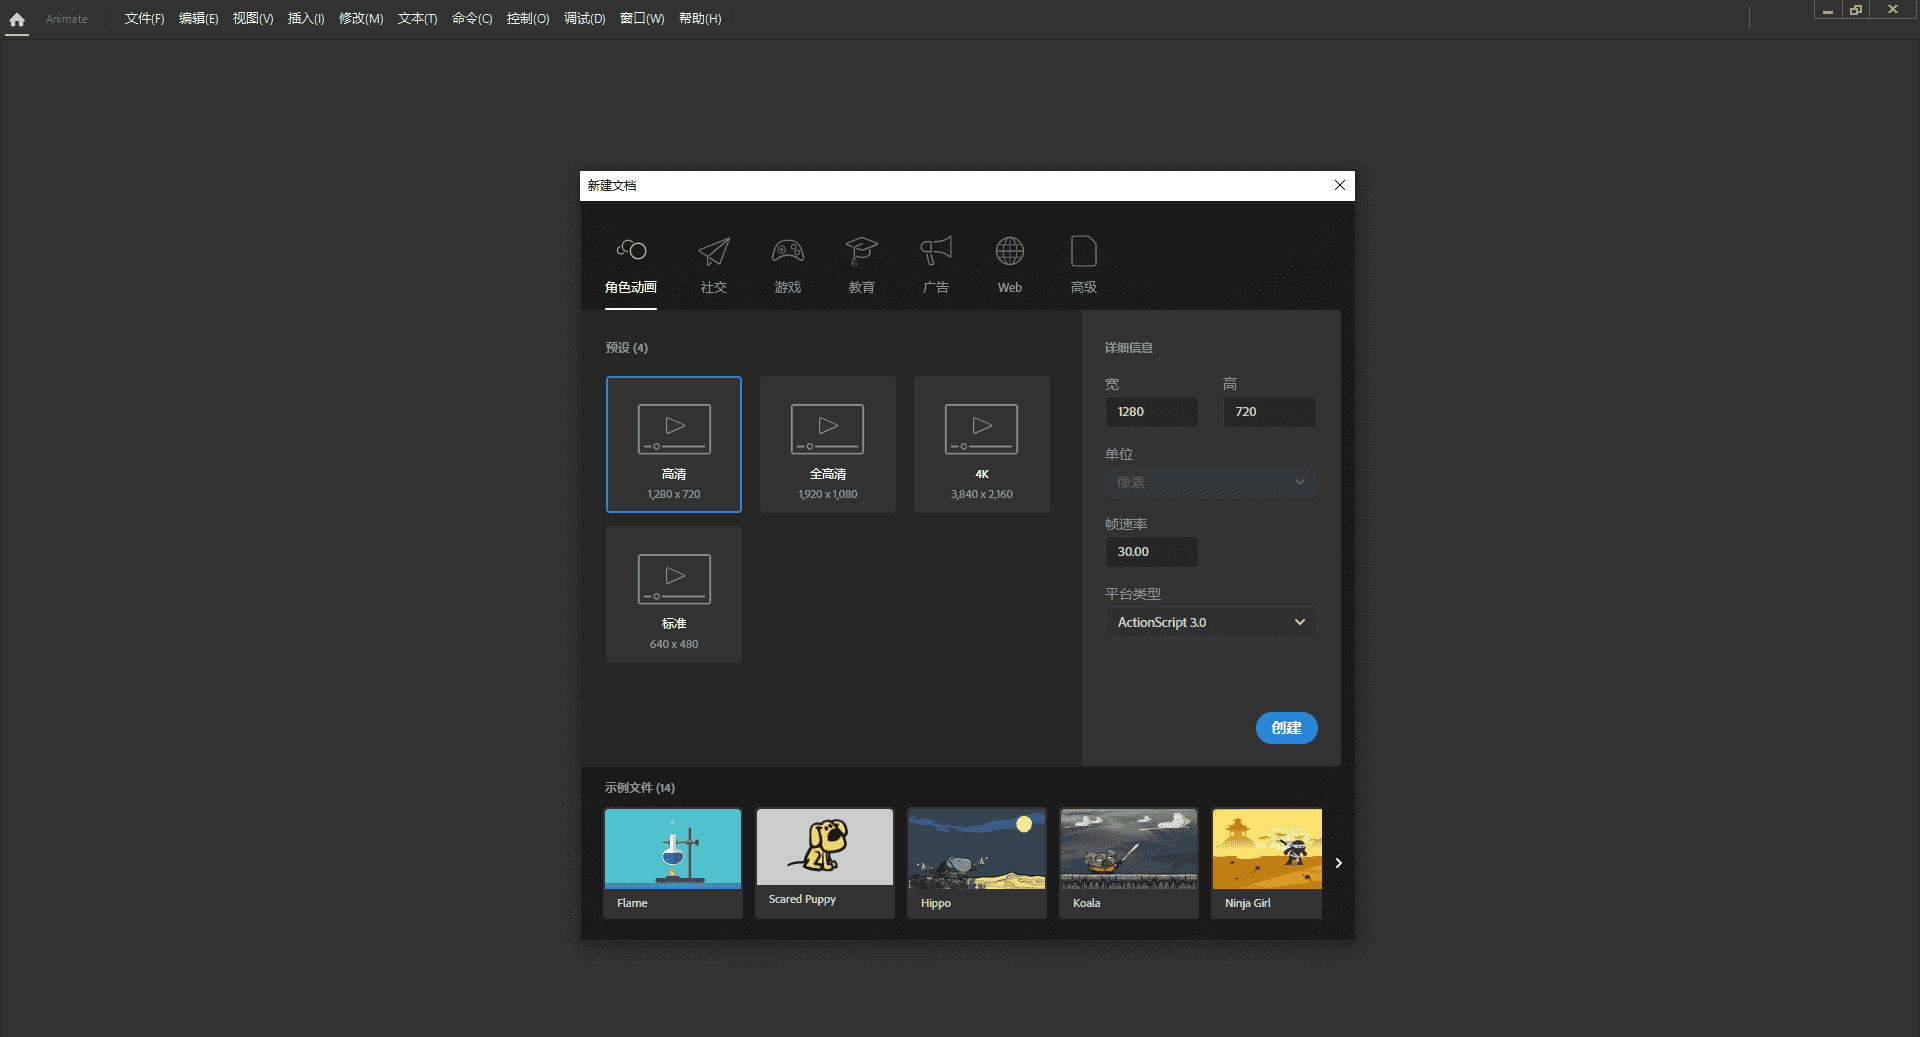Viewport: 1920px width, 1037px height.
Task: Select the 标准 640x480 preset
Action: click(673, 594)
